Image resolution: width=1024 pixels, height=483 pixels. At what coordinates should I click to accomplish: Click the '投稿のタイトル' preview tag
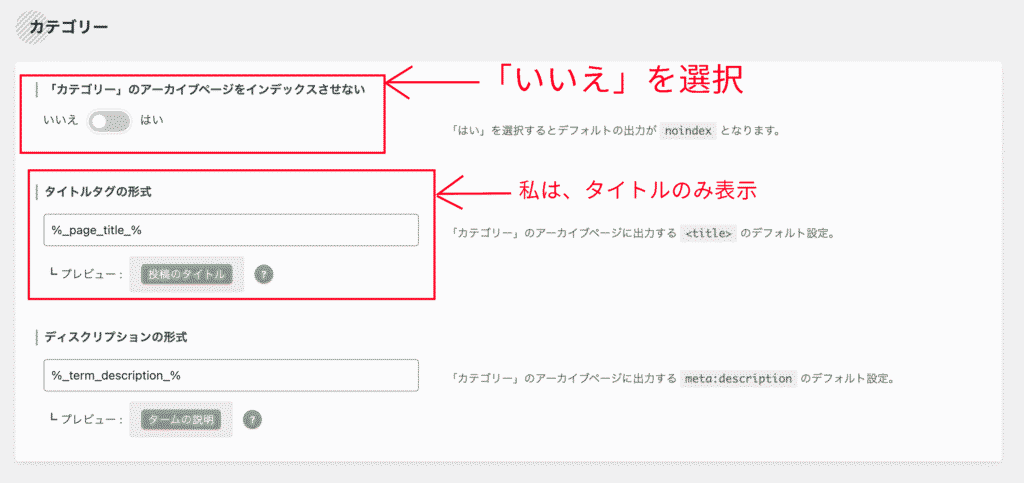187,274
